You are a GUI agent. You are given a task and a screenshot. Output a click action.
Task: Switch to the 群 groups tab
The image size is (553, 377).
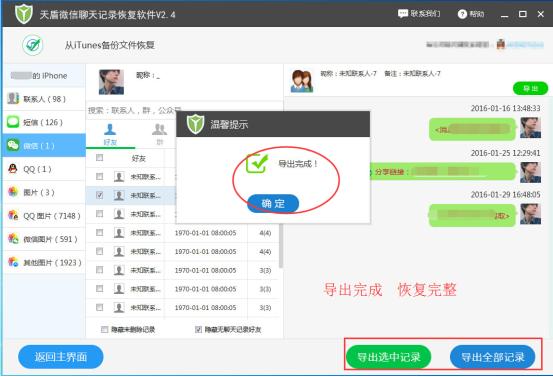click(x=159, y=135)
